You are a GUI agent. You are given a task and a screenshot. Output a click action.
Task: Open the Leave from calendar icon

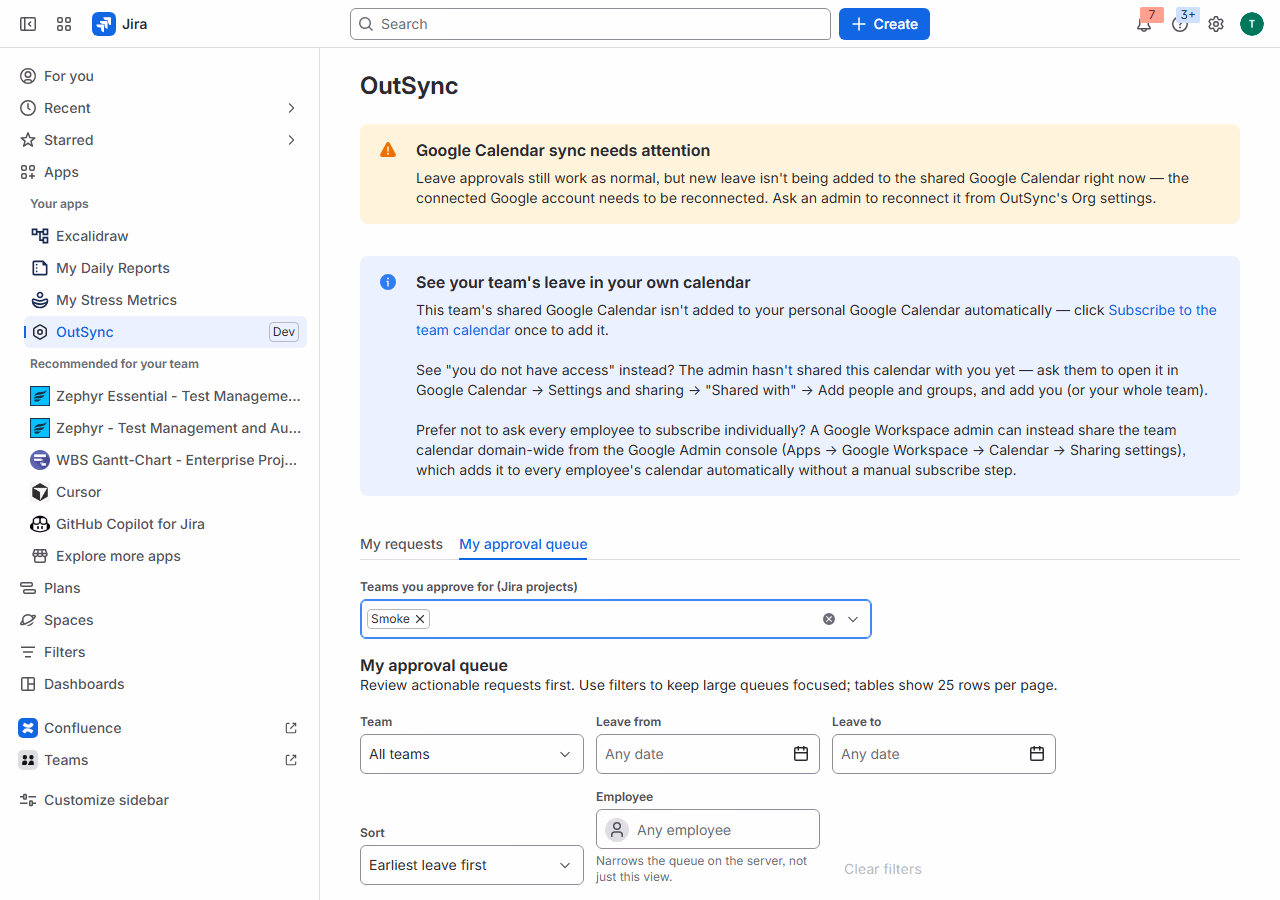coord(801,754)
